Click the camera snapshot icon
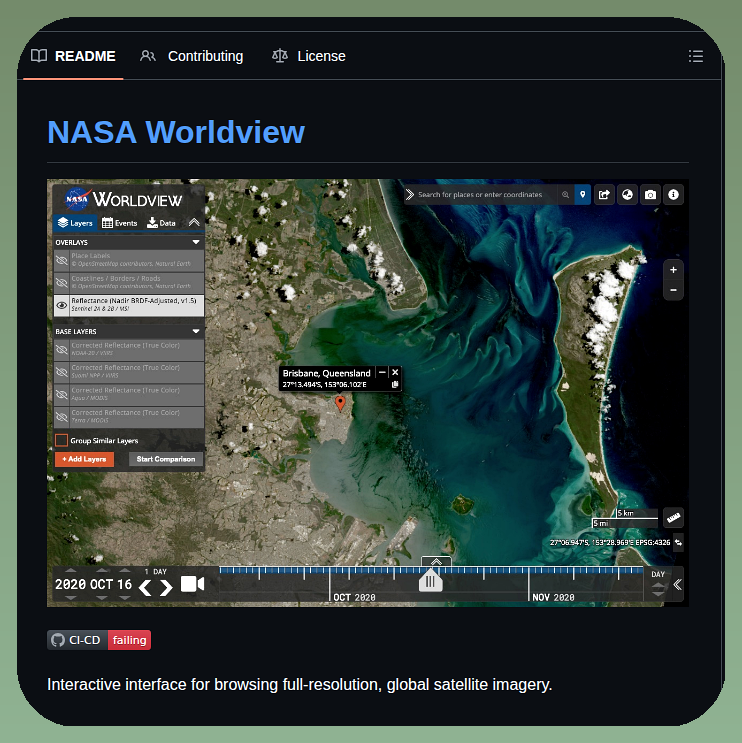 pos(651,195)
